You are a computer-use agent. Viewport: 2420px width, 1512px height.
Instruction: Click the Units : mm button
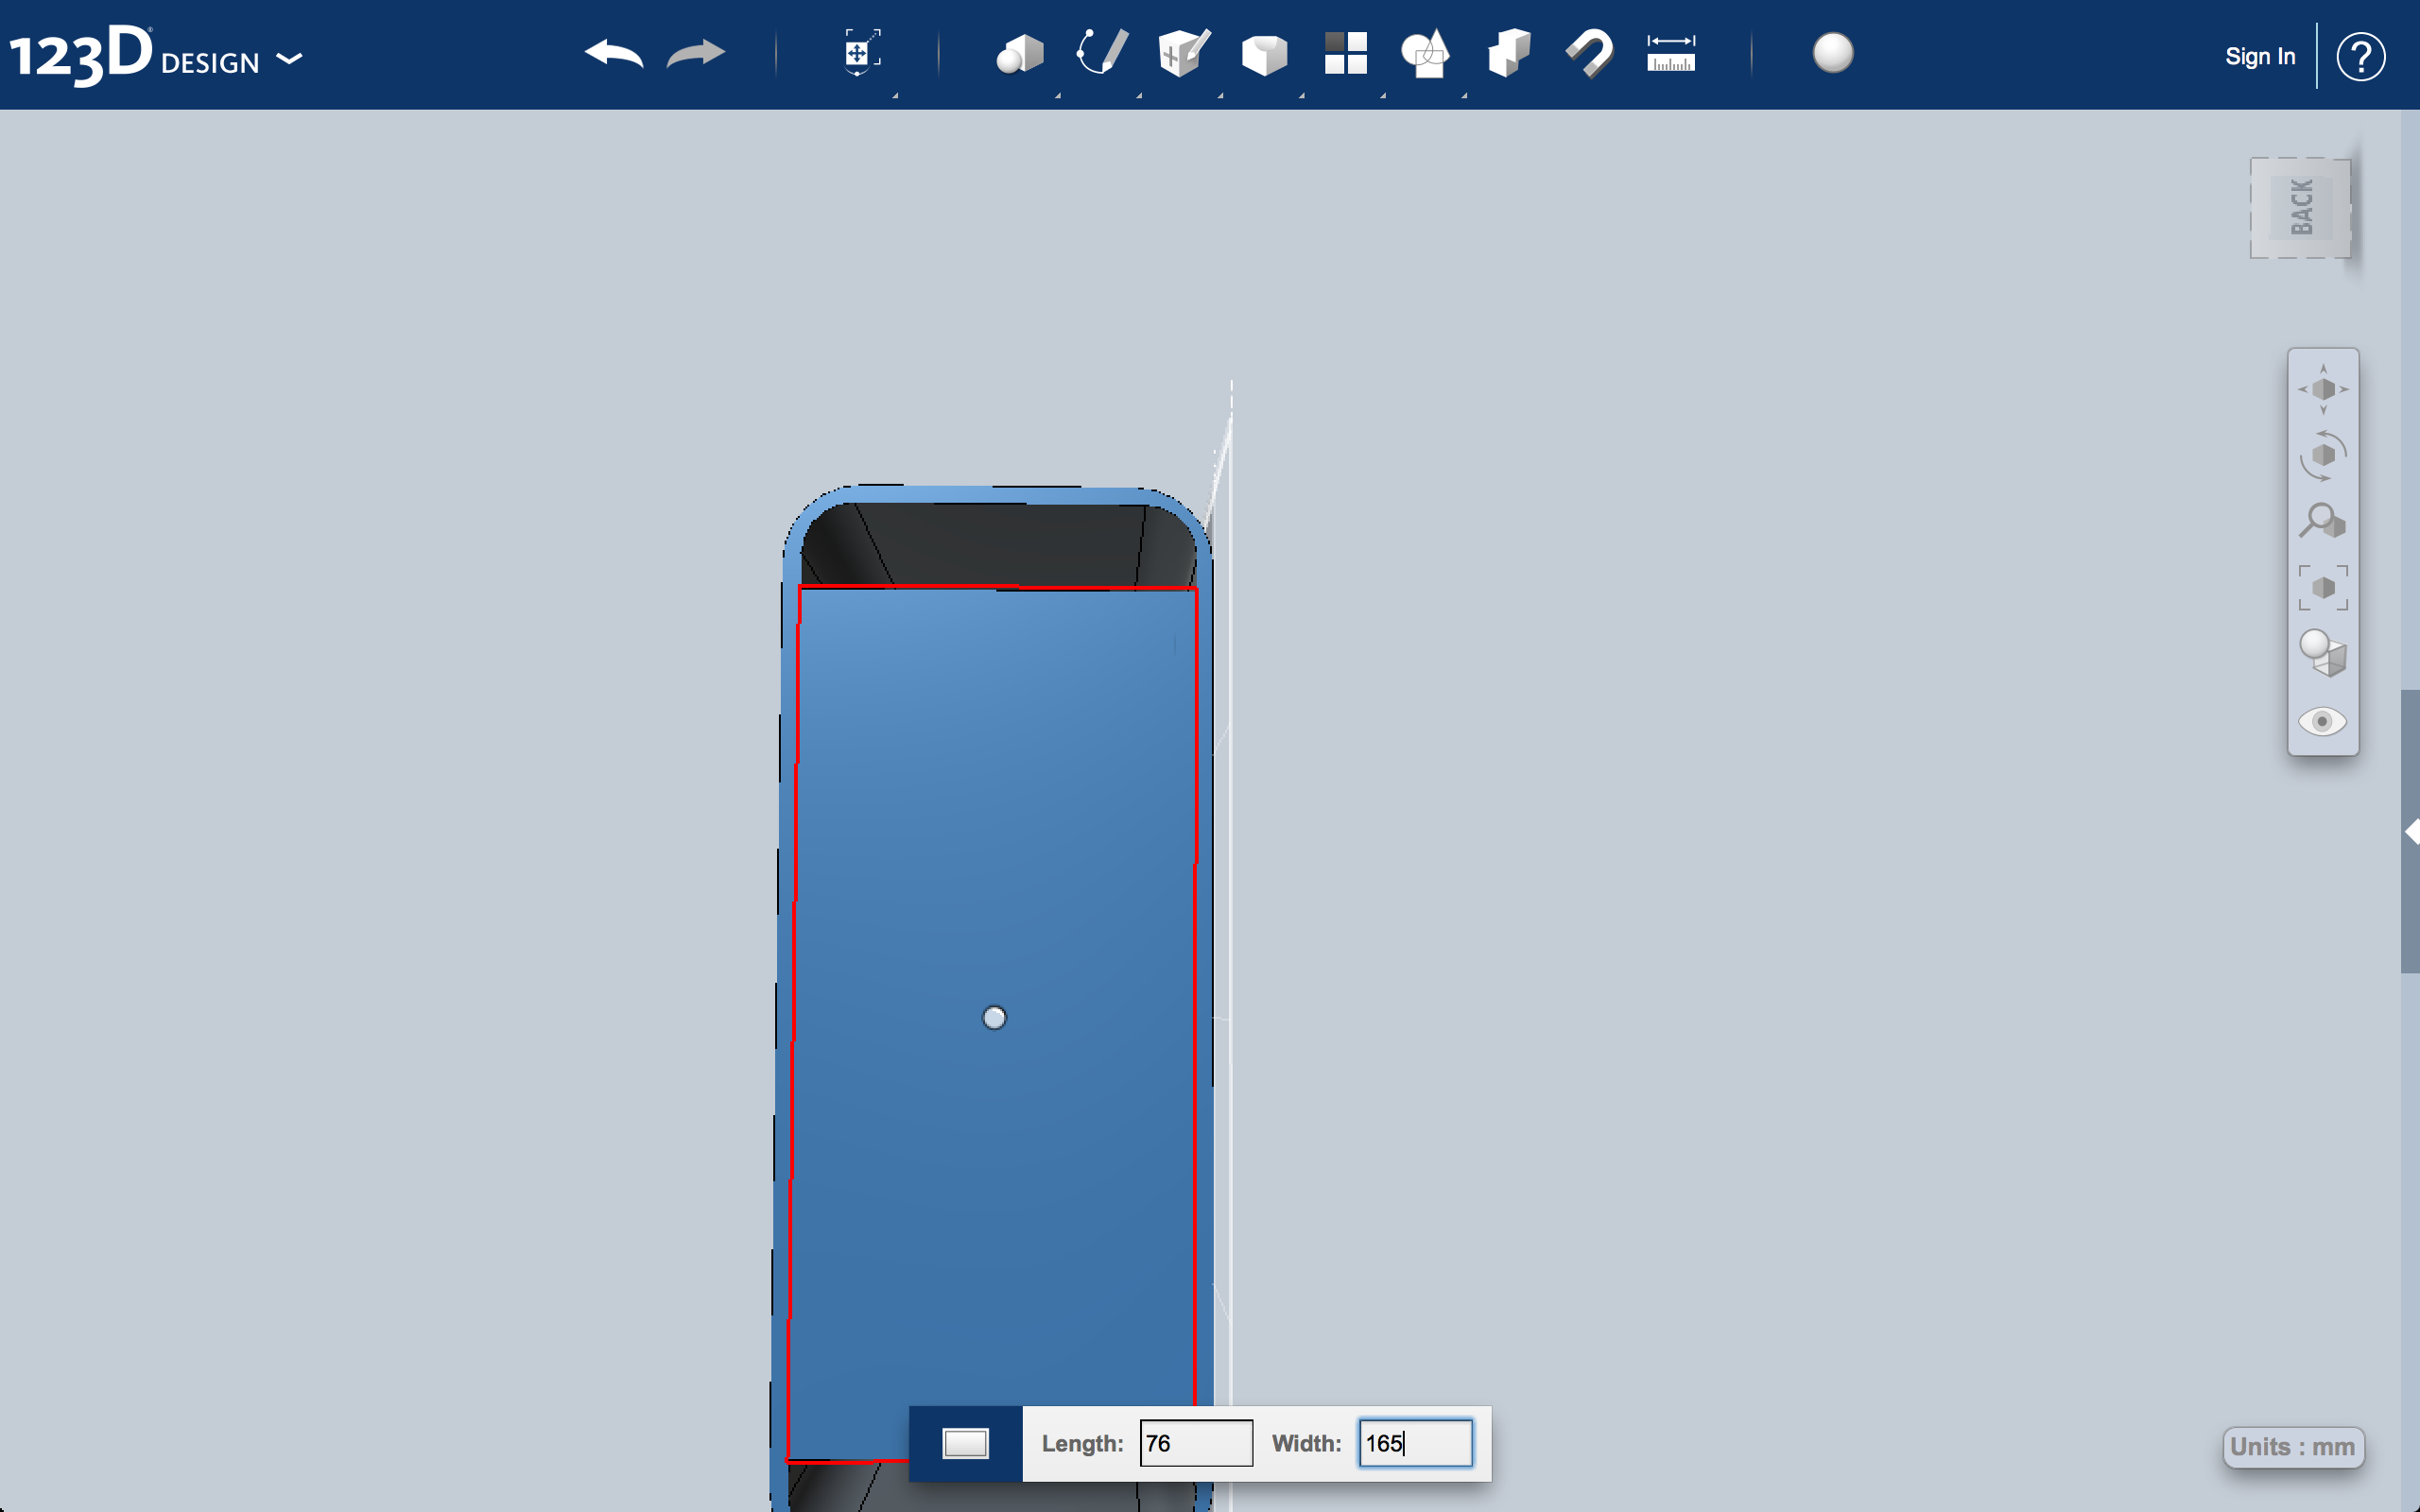click(x=2291, y=1447)
